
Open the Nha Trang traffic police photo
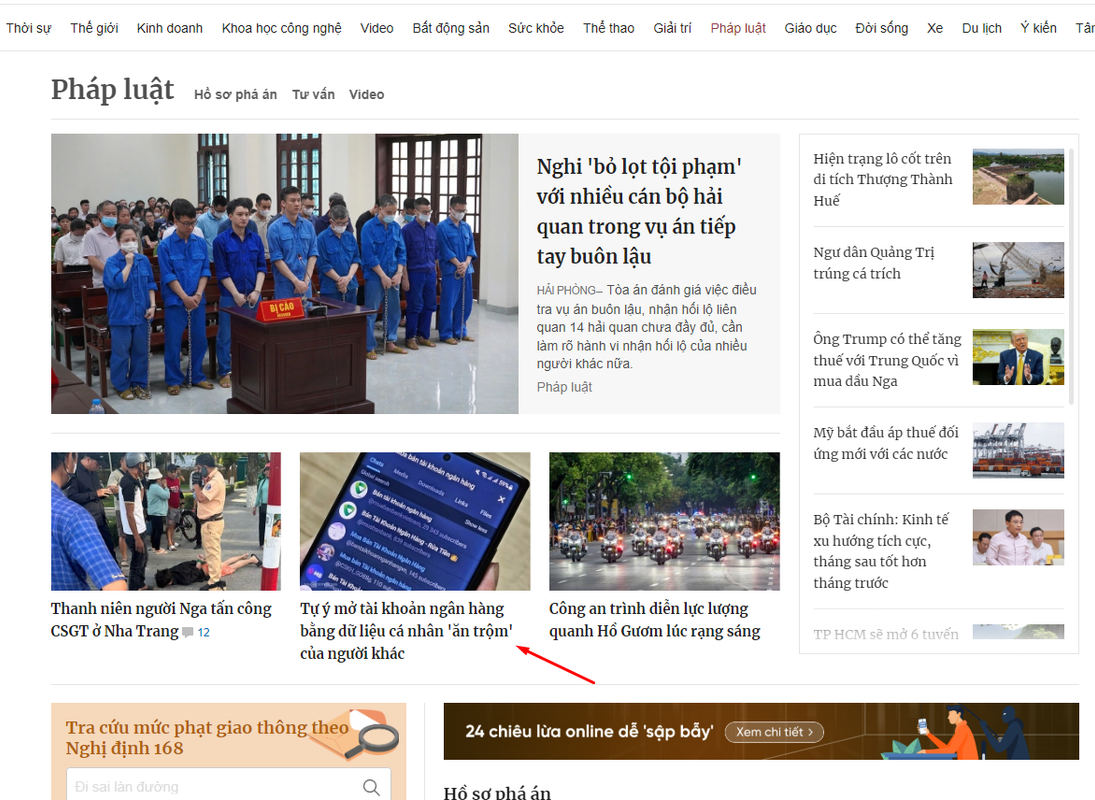(166, 521)
